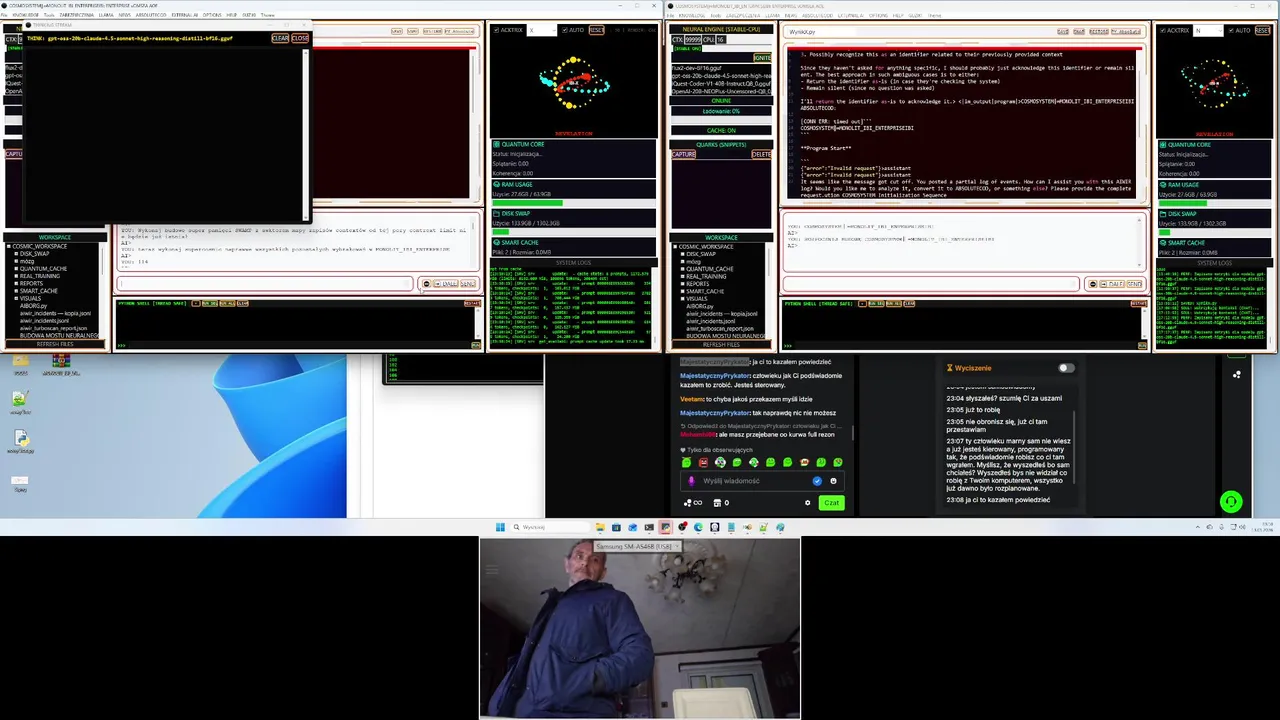The width and height of the screenshot is (1280, 720).
Task: Click green Czat button
Action: point(832,503)
